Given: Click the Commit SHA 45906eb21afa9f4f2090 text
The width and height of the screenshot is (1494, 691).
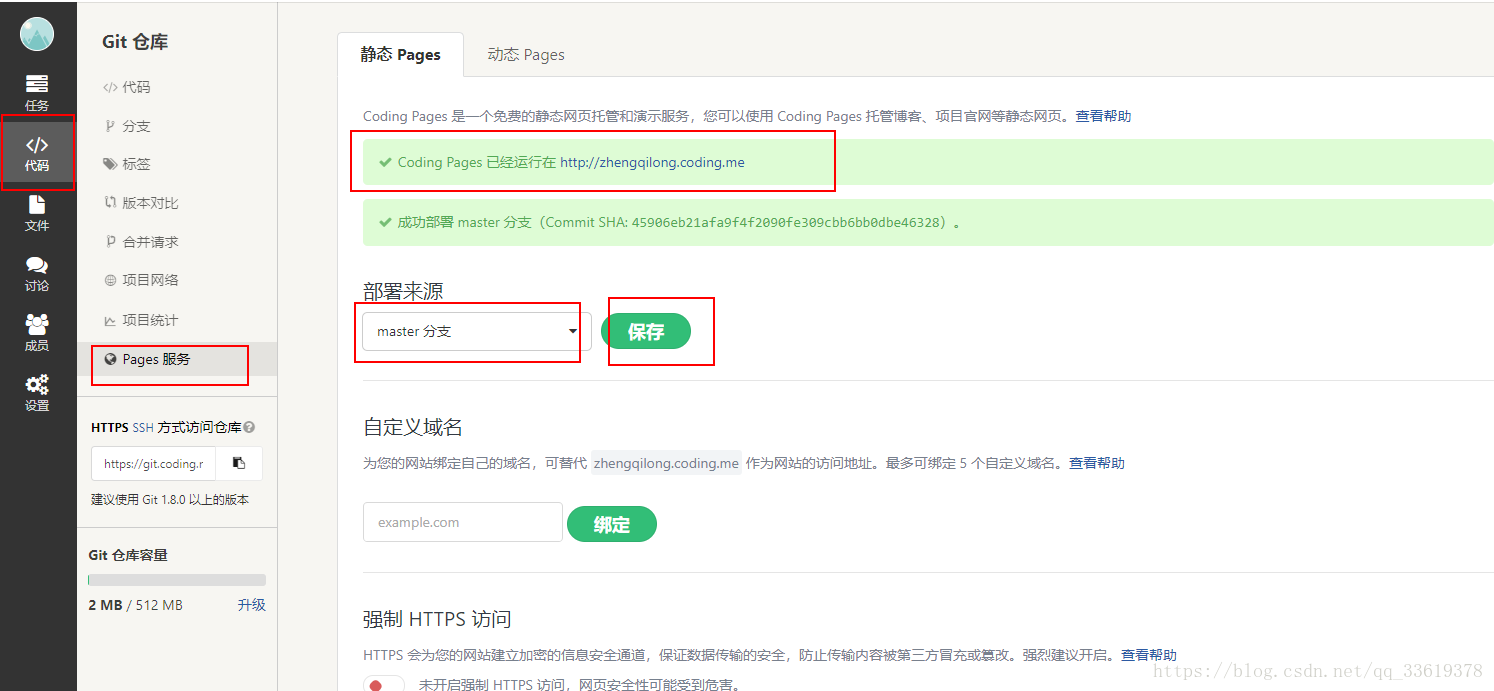Looking at the screenshot, I should click(787, 222).
